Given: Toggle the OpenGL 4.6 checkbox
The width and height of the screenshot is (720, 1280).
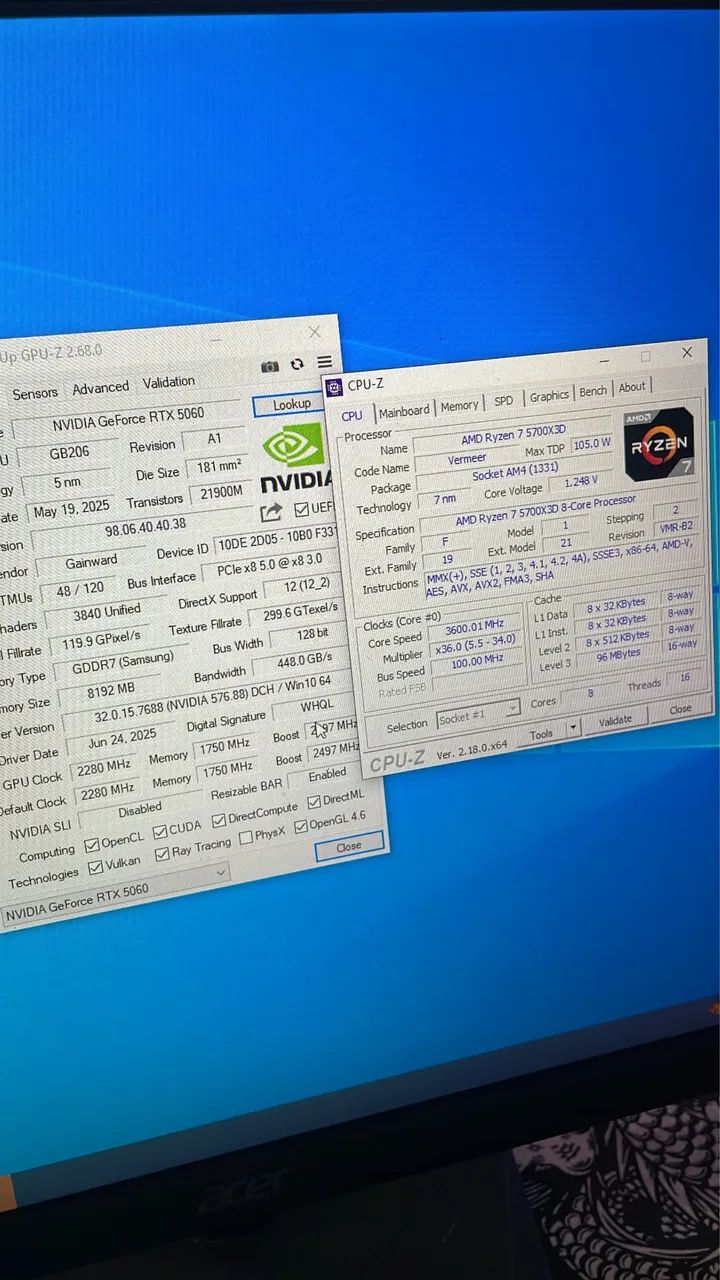Looking at the screenshot, I should tap(300, 826).
